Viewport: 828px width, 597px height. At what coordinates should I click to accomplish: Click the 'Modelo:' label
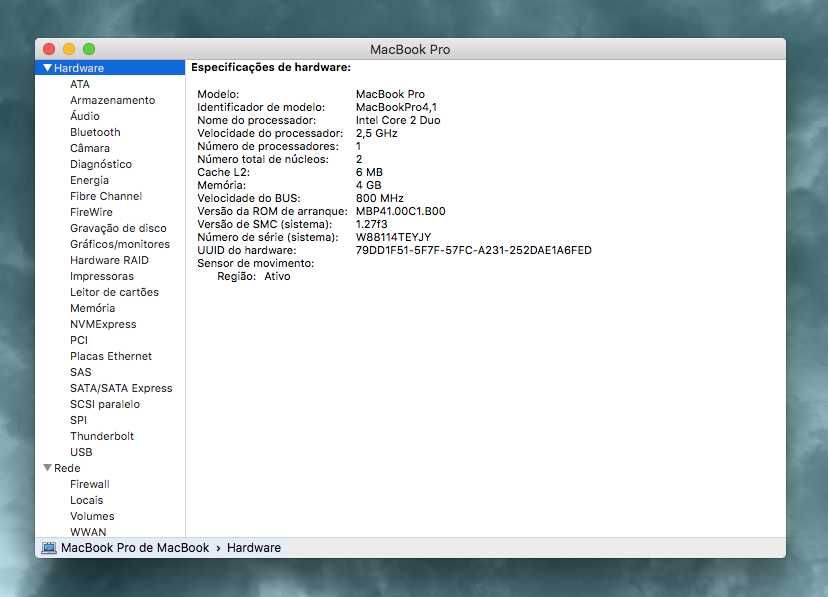[218, 94]
